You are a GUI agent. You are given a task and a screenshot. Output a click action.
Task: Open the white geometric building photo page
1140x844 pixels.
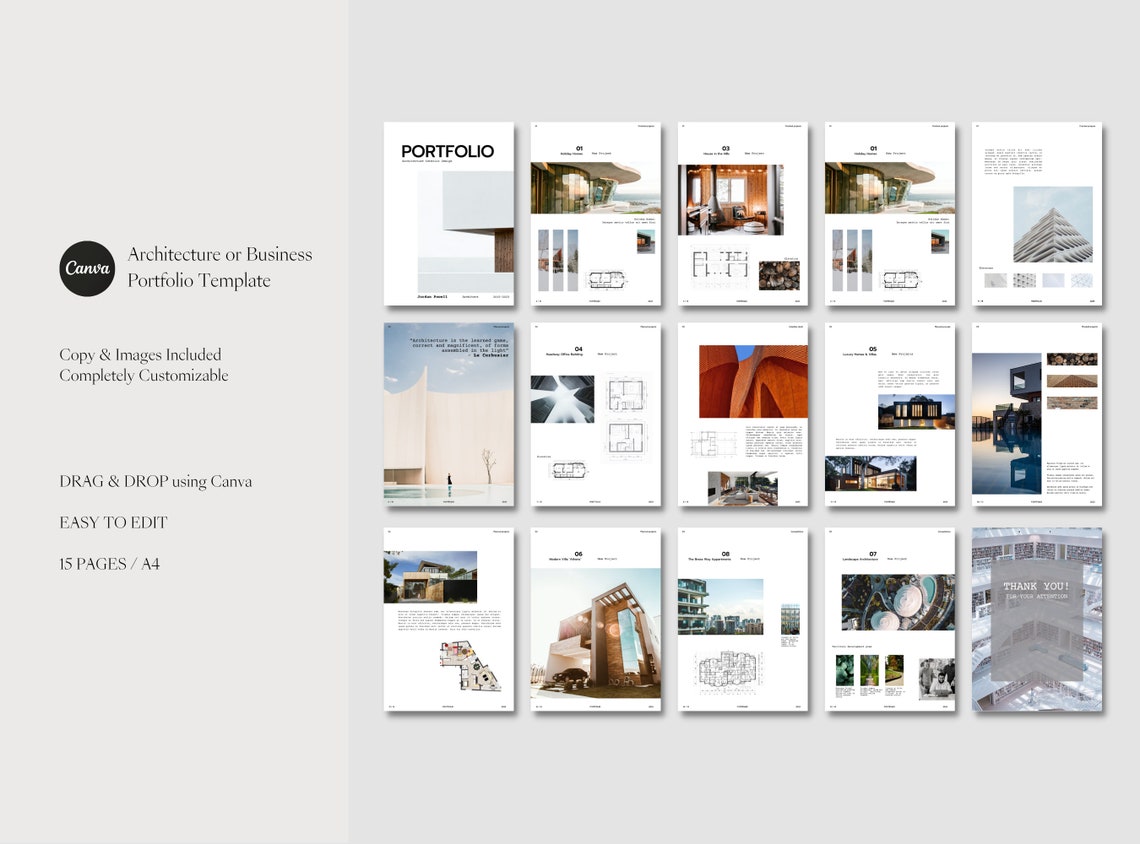coord(1036,213)
